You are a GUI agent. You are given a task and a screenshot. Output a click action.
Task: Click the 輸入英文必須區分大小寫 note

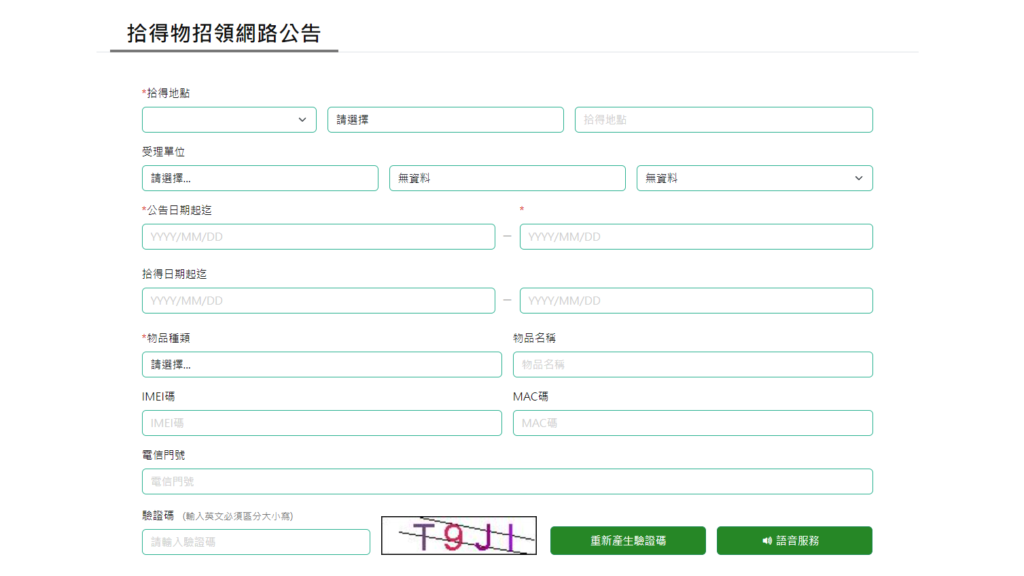[x=238, y=517]
